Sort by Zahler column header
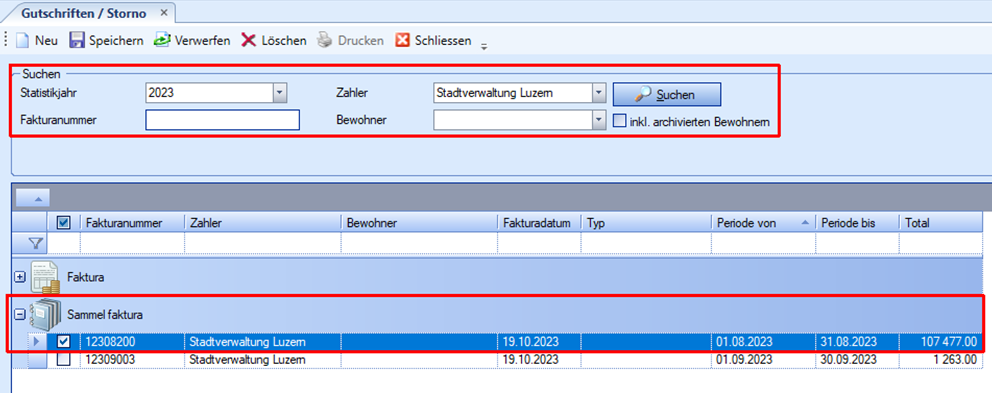The image size is (992, 393). [263, 223]
